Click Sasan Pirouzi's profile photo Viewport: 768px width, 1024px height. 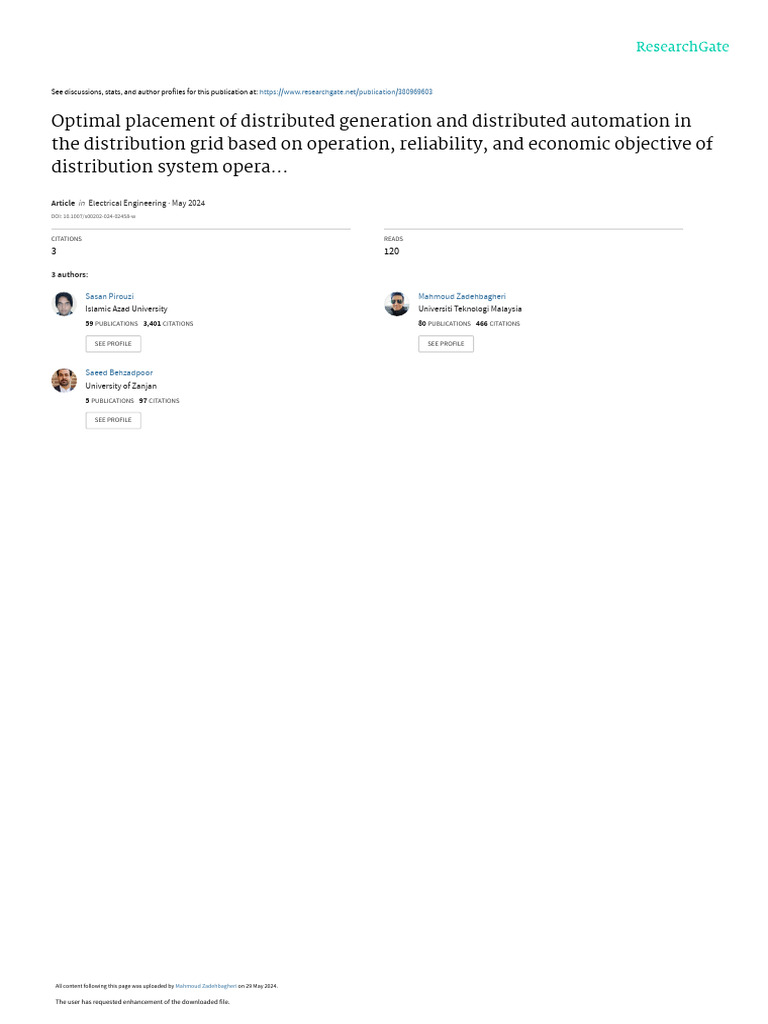pos(64,304)
